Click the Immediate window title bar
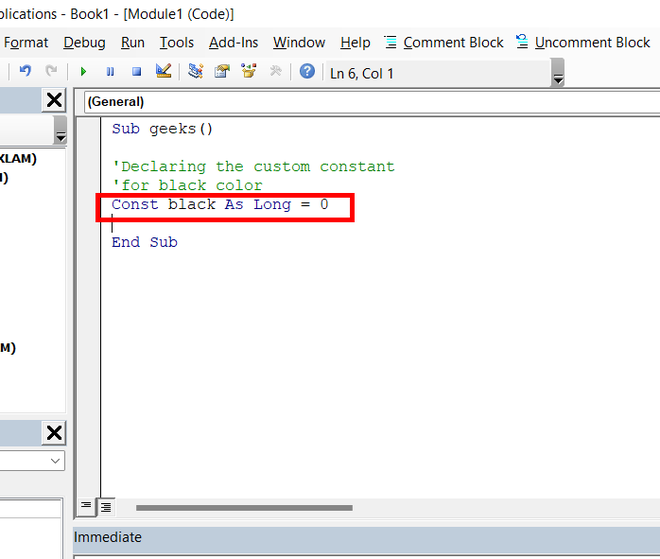Screen dimensions: 660x559 pos(366,538)
